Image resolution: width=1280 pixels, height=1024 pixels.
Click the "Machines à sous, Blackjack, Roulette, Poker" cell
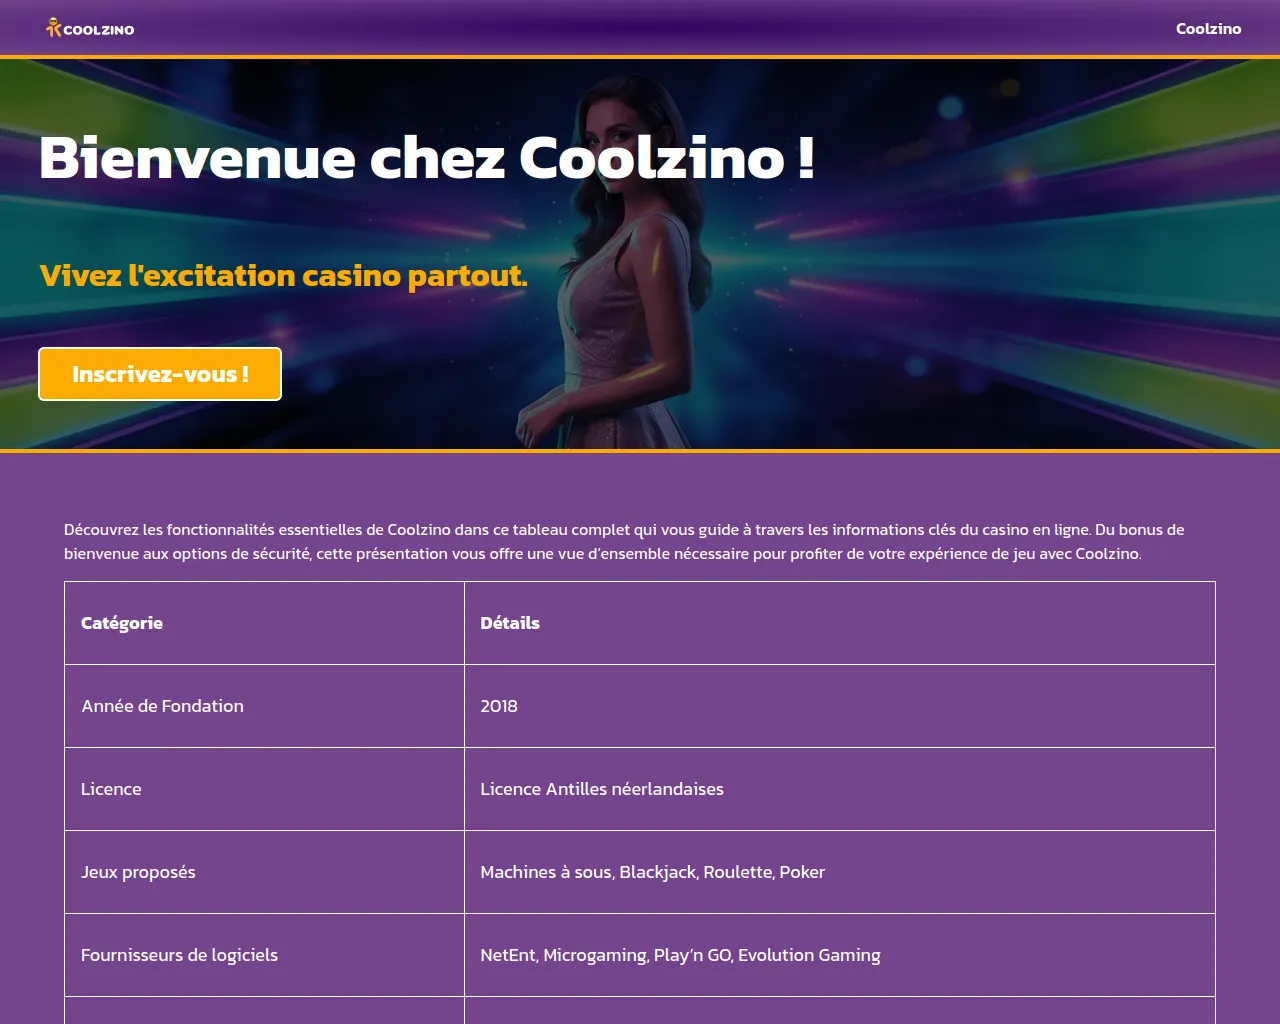pos(840,872)
